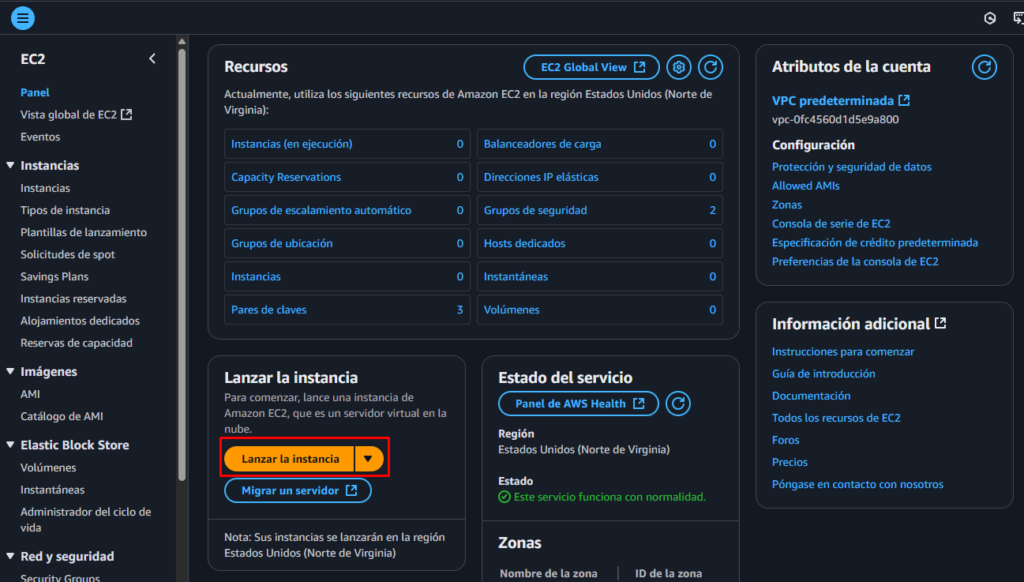Open Panel de AWS Health
The height and width of the screenshot is (582, 1024).
tap(579, 404)
